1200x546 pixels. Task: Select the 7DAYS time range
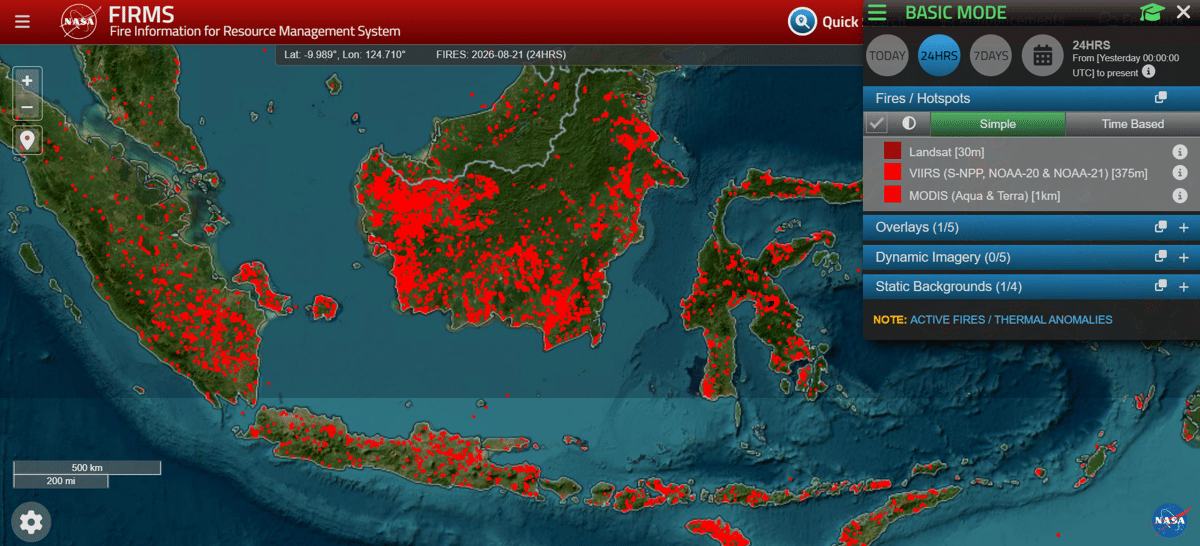[990, 56]
